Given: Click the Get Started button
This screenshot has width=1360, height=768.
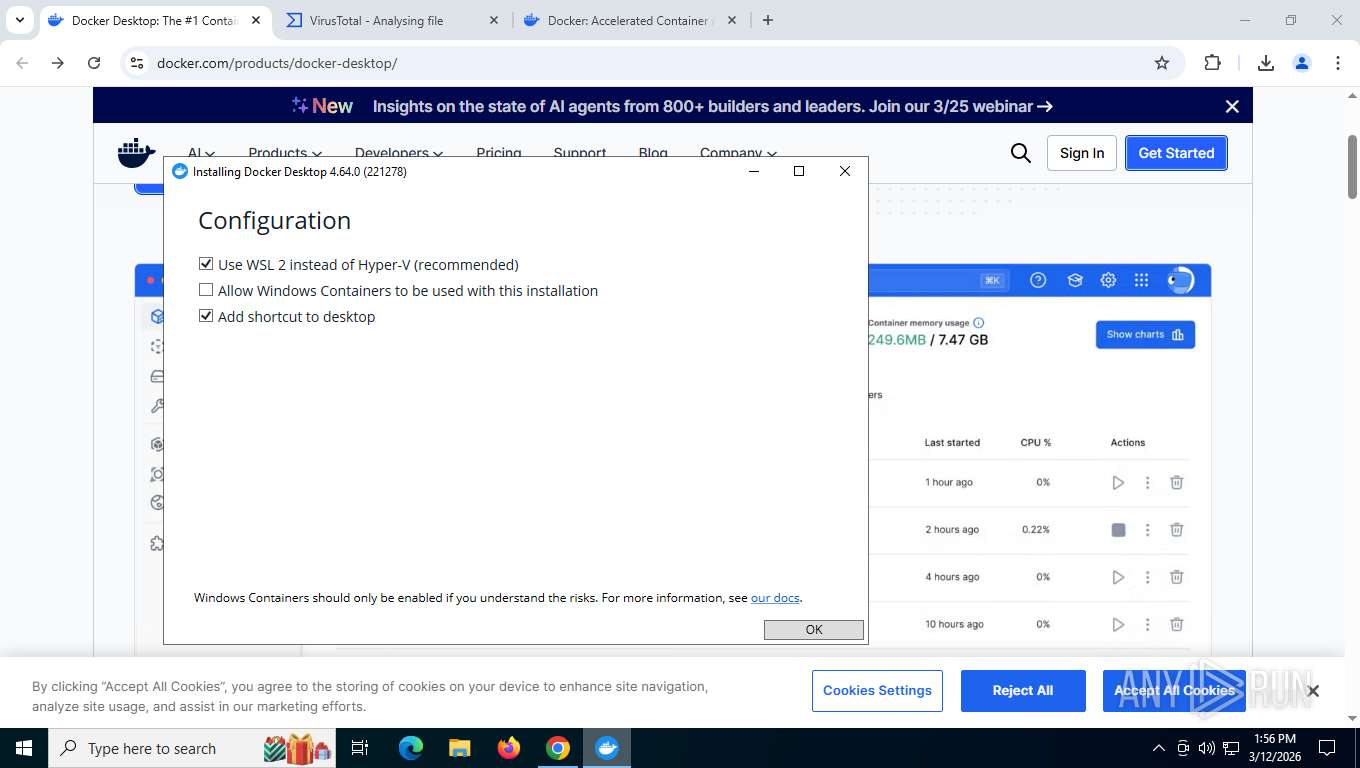Looking at the screenshot, I should (x=1176, y=153).
